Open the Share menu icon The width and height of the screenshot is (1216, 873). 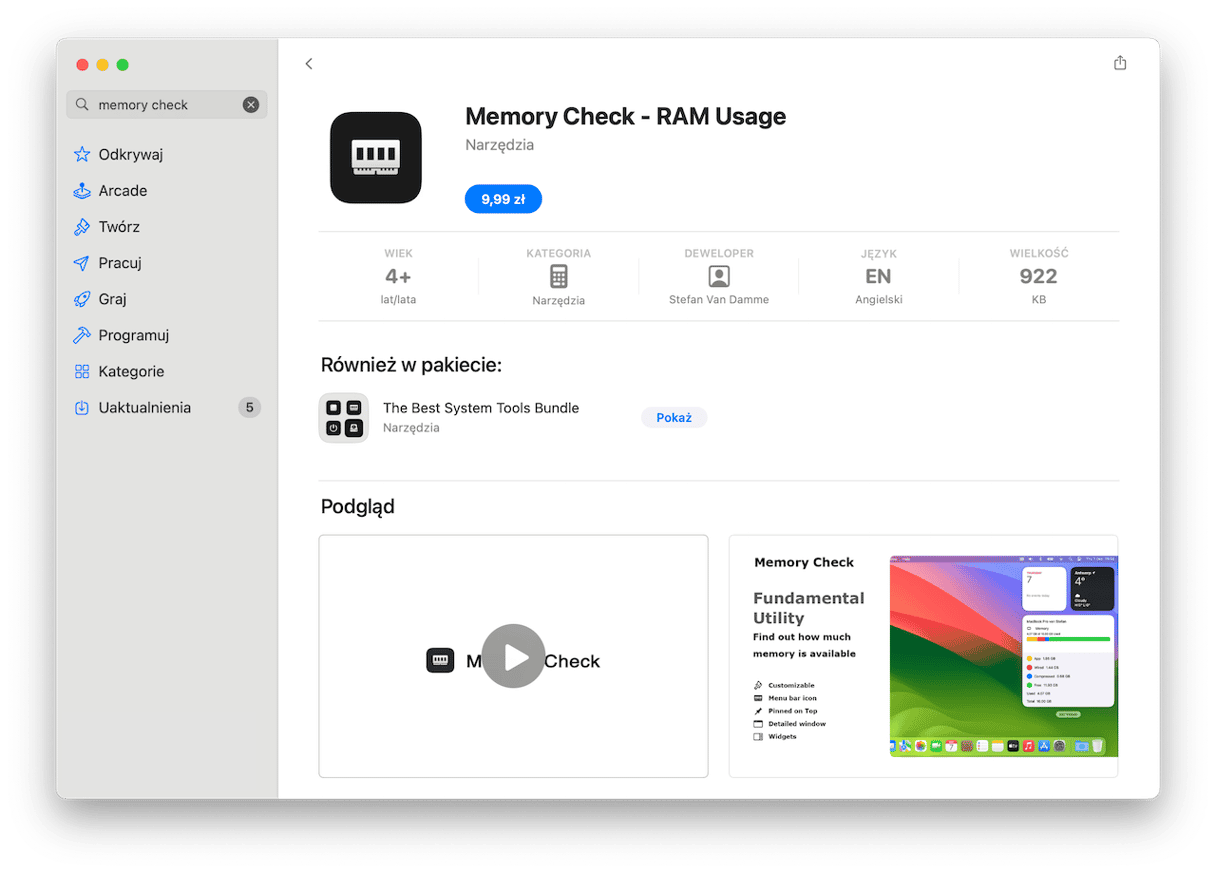tap(1120, 63)
